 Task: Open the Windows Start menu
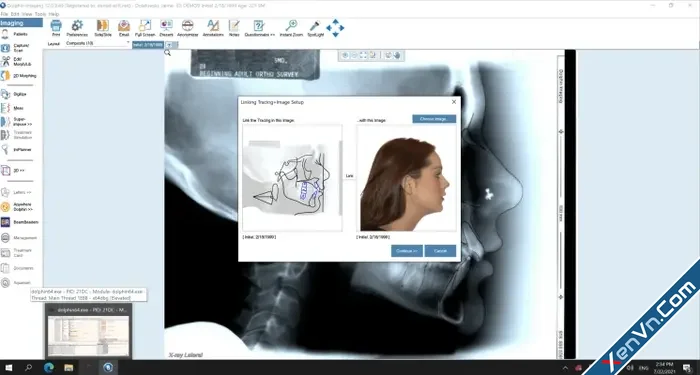pos(8,368)
